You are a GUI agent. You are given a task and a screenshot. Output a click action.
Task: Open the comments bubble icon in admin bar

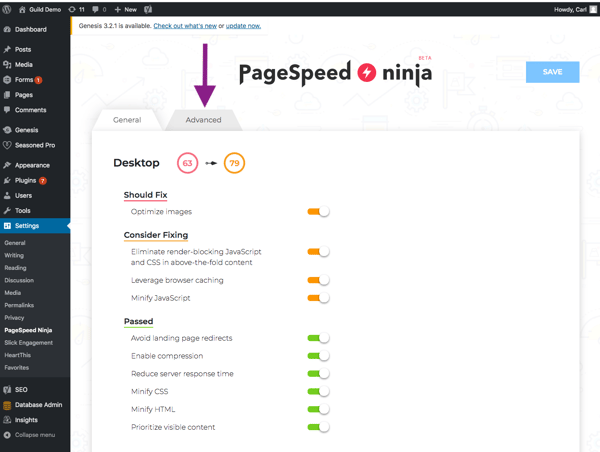point(95,10)
